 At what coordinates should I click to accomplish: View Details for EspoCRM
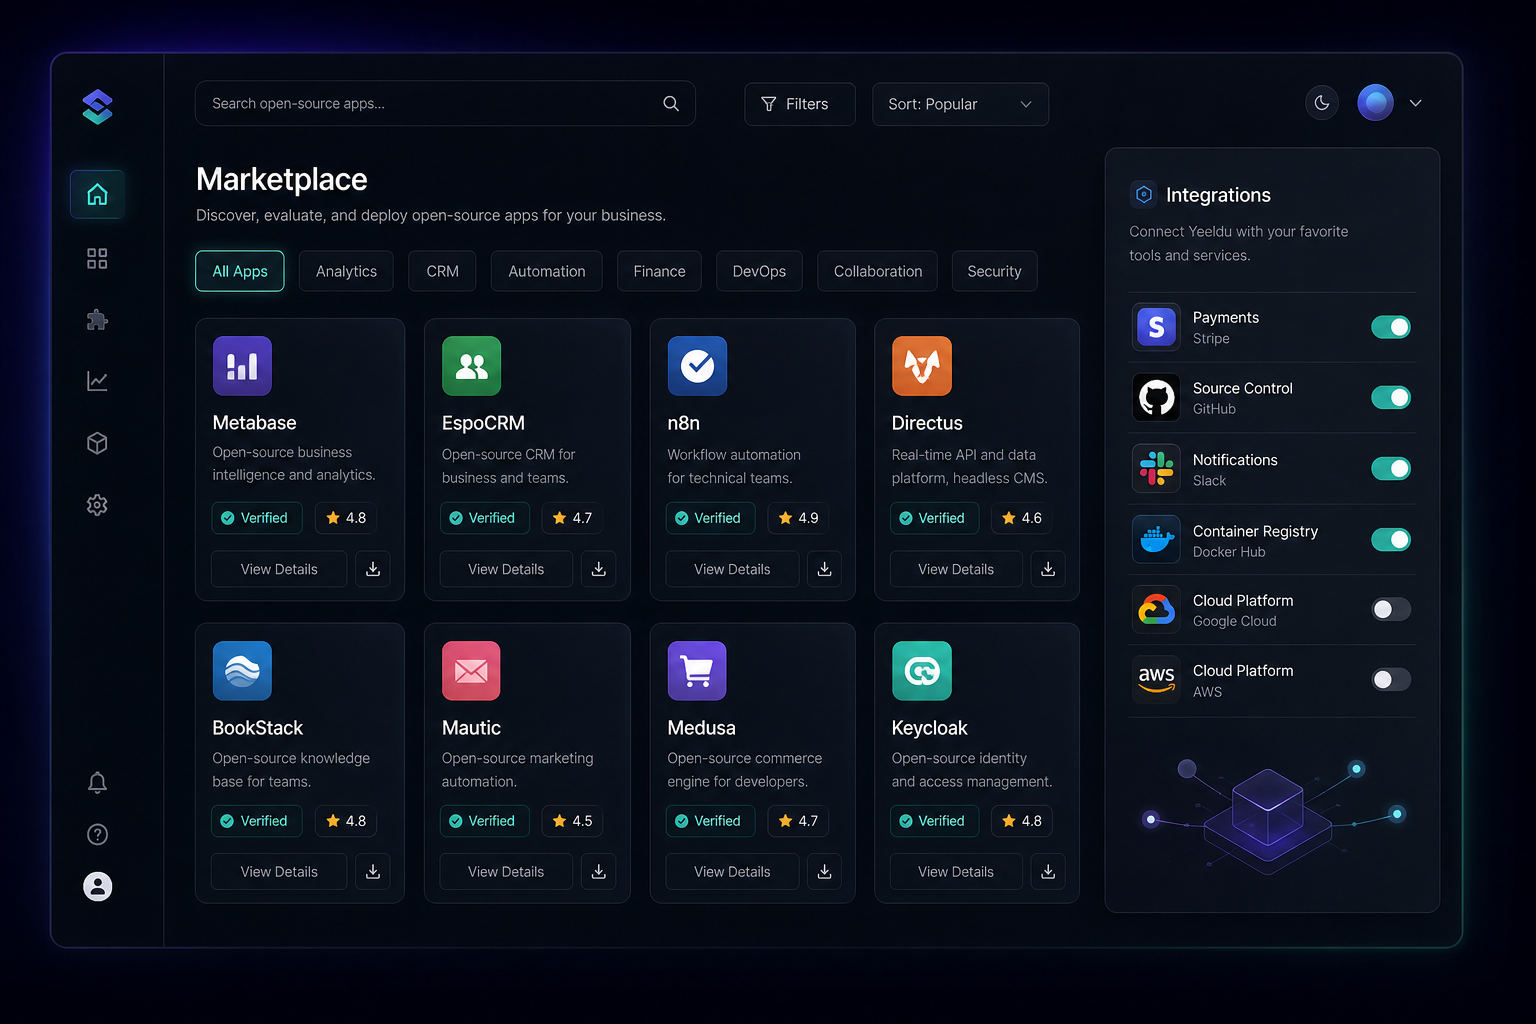pyautogui.click(x=506, y=569)
